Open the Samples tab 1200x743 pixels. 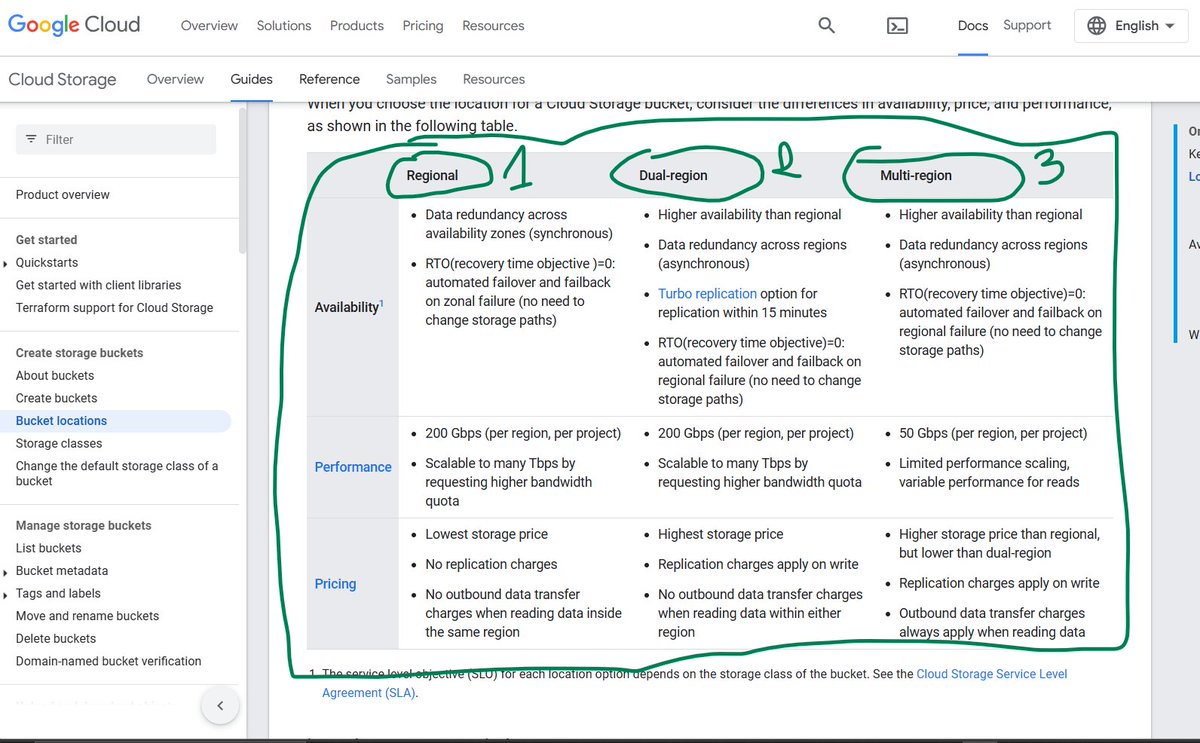[x=411, y=79]
